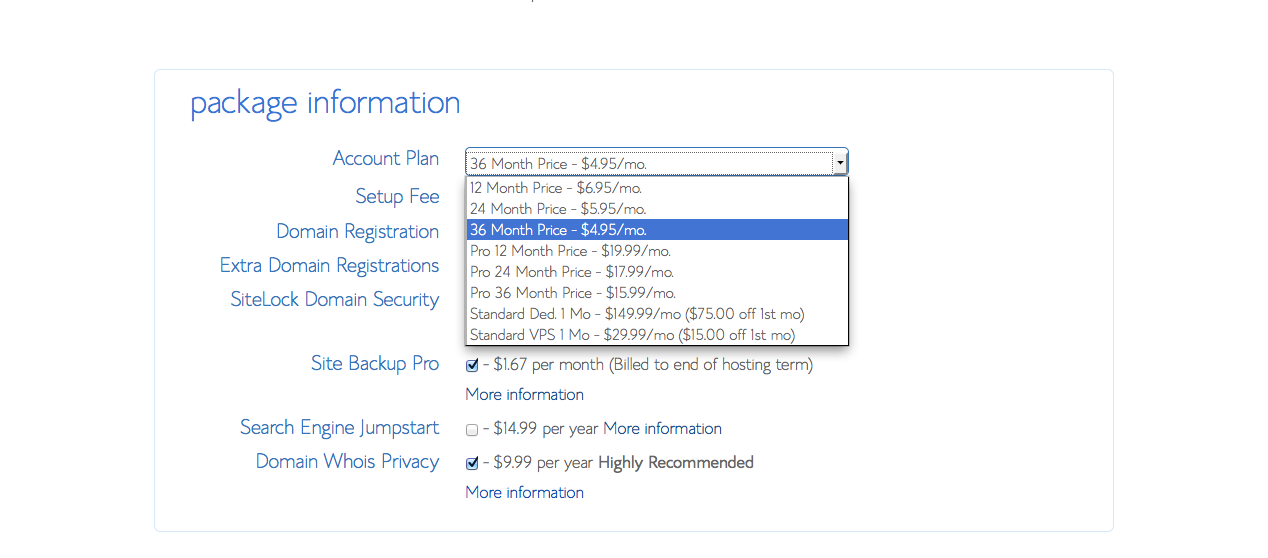Open More information under Site Backup Pro

pos(524,394)
